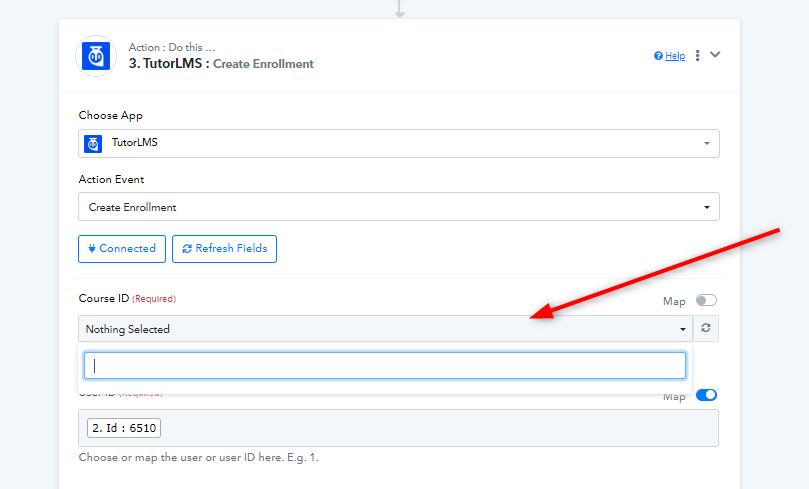Toggle the Course ID Map switch
Viewport: 809px width, 489px height.
pyautogui.click(x=706, y=300)
